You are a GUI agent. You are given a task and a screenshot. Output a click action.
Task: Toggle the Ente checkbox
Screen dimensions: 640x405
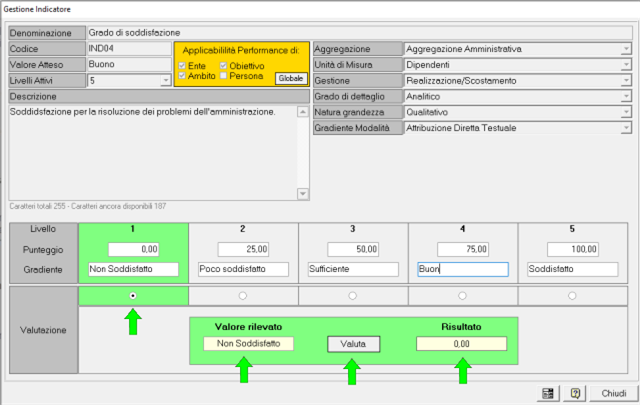point(182,66)
